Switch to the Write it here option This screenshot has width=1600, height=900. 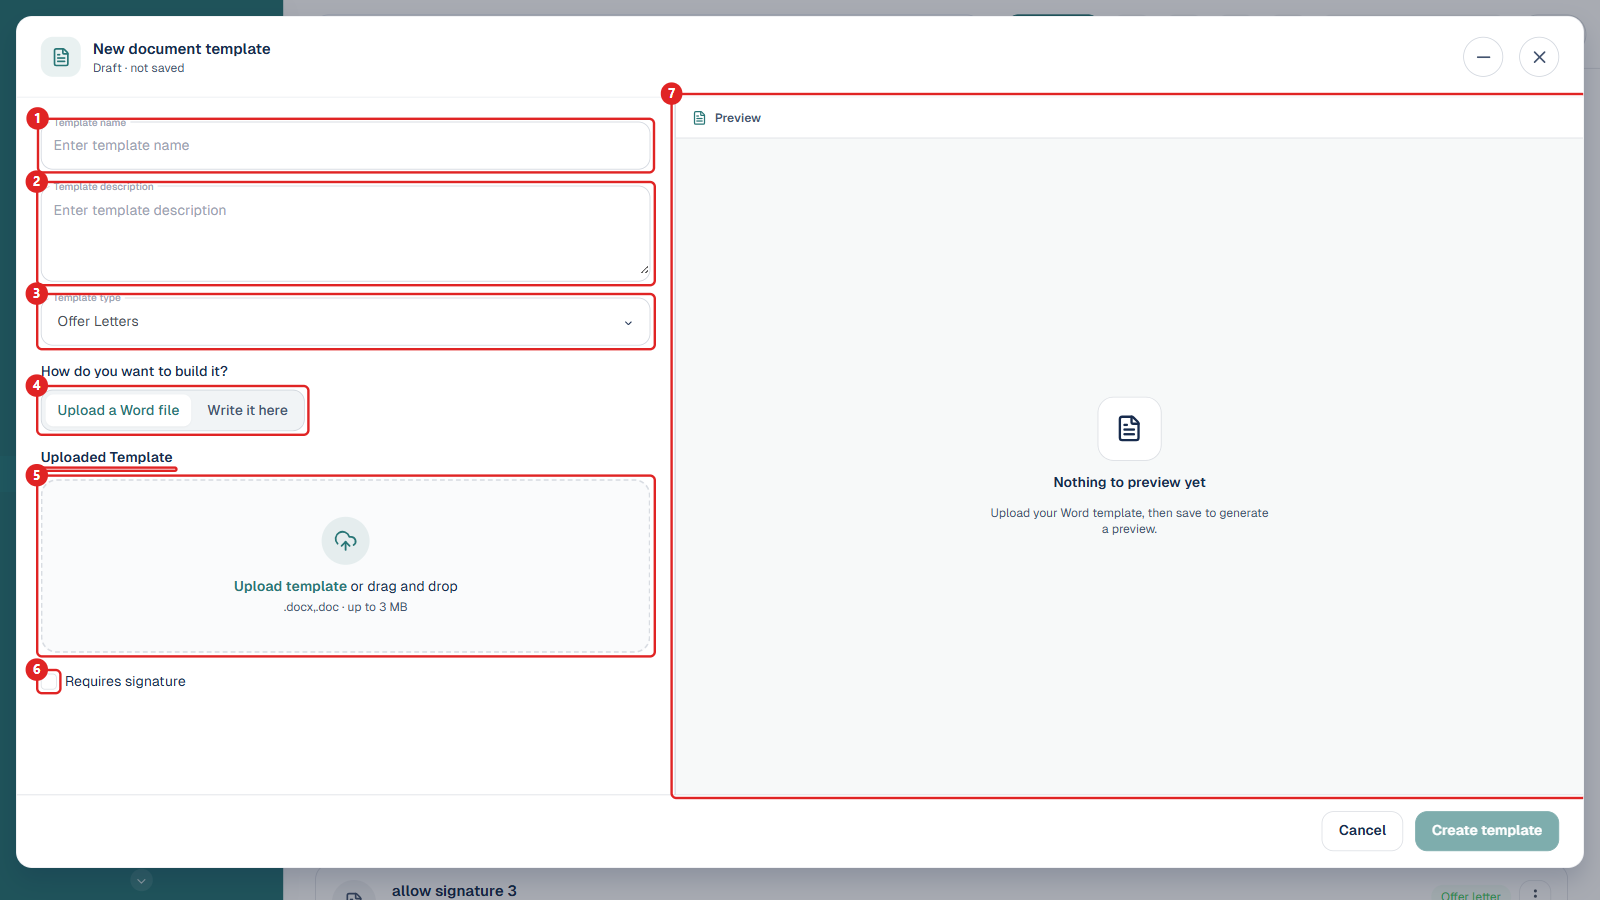tap(248, 411)
